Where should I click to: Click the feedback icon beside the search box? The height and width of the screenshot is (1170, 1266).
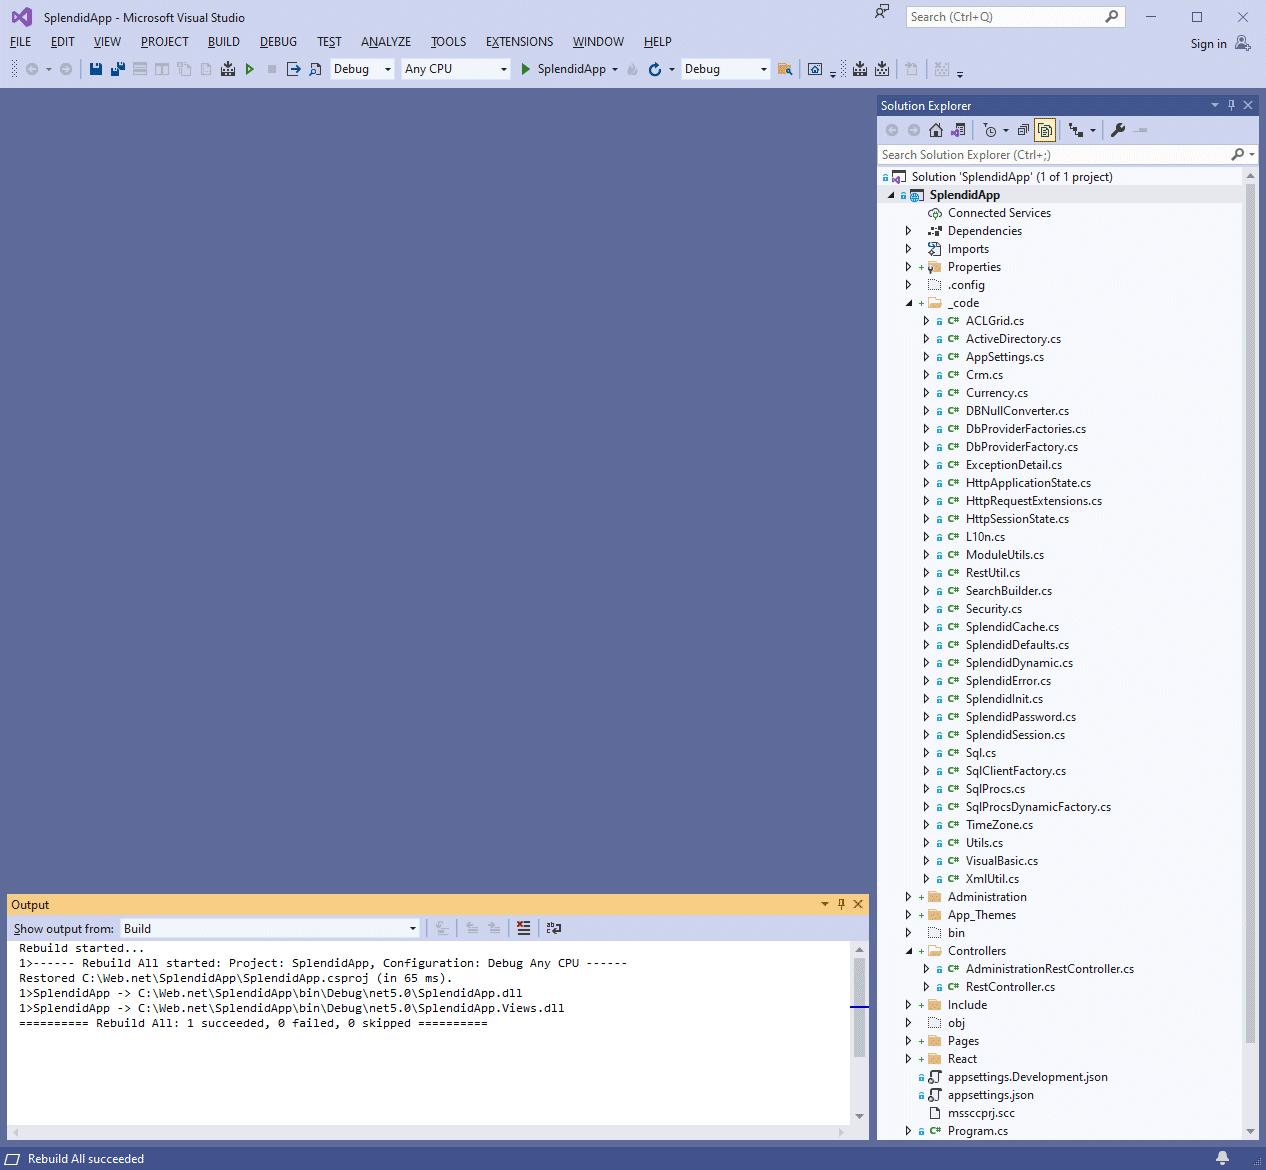pos(882,12)
